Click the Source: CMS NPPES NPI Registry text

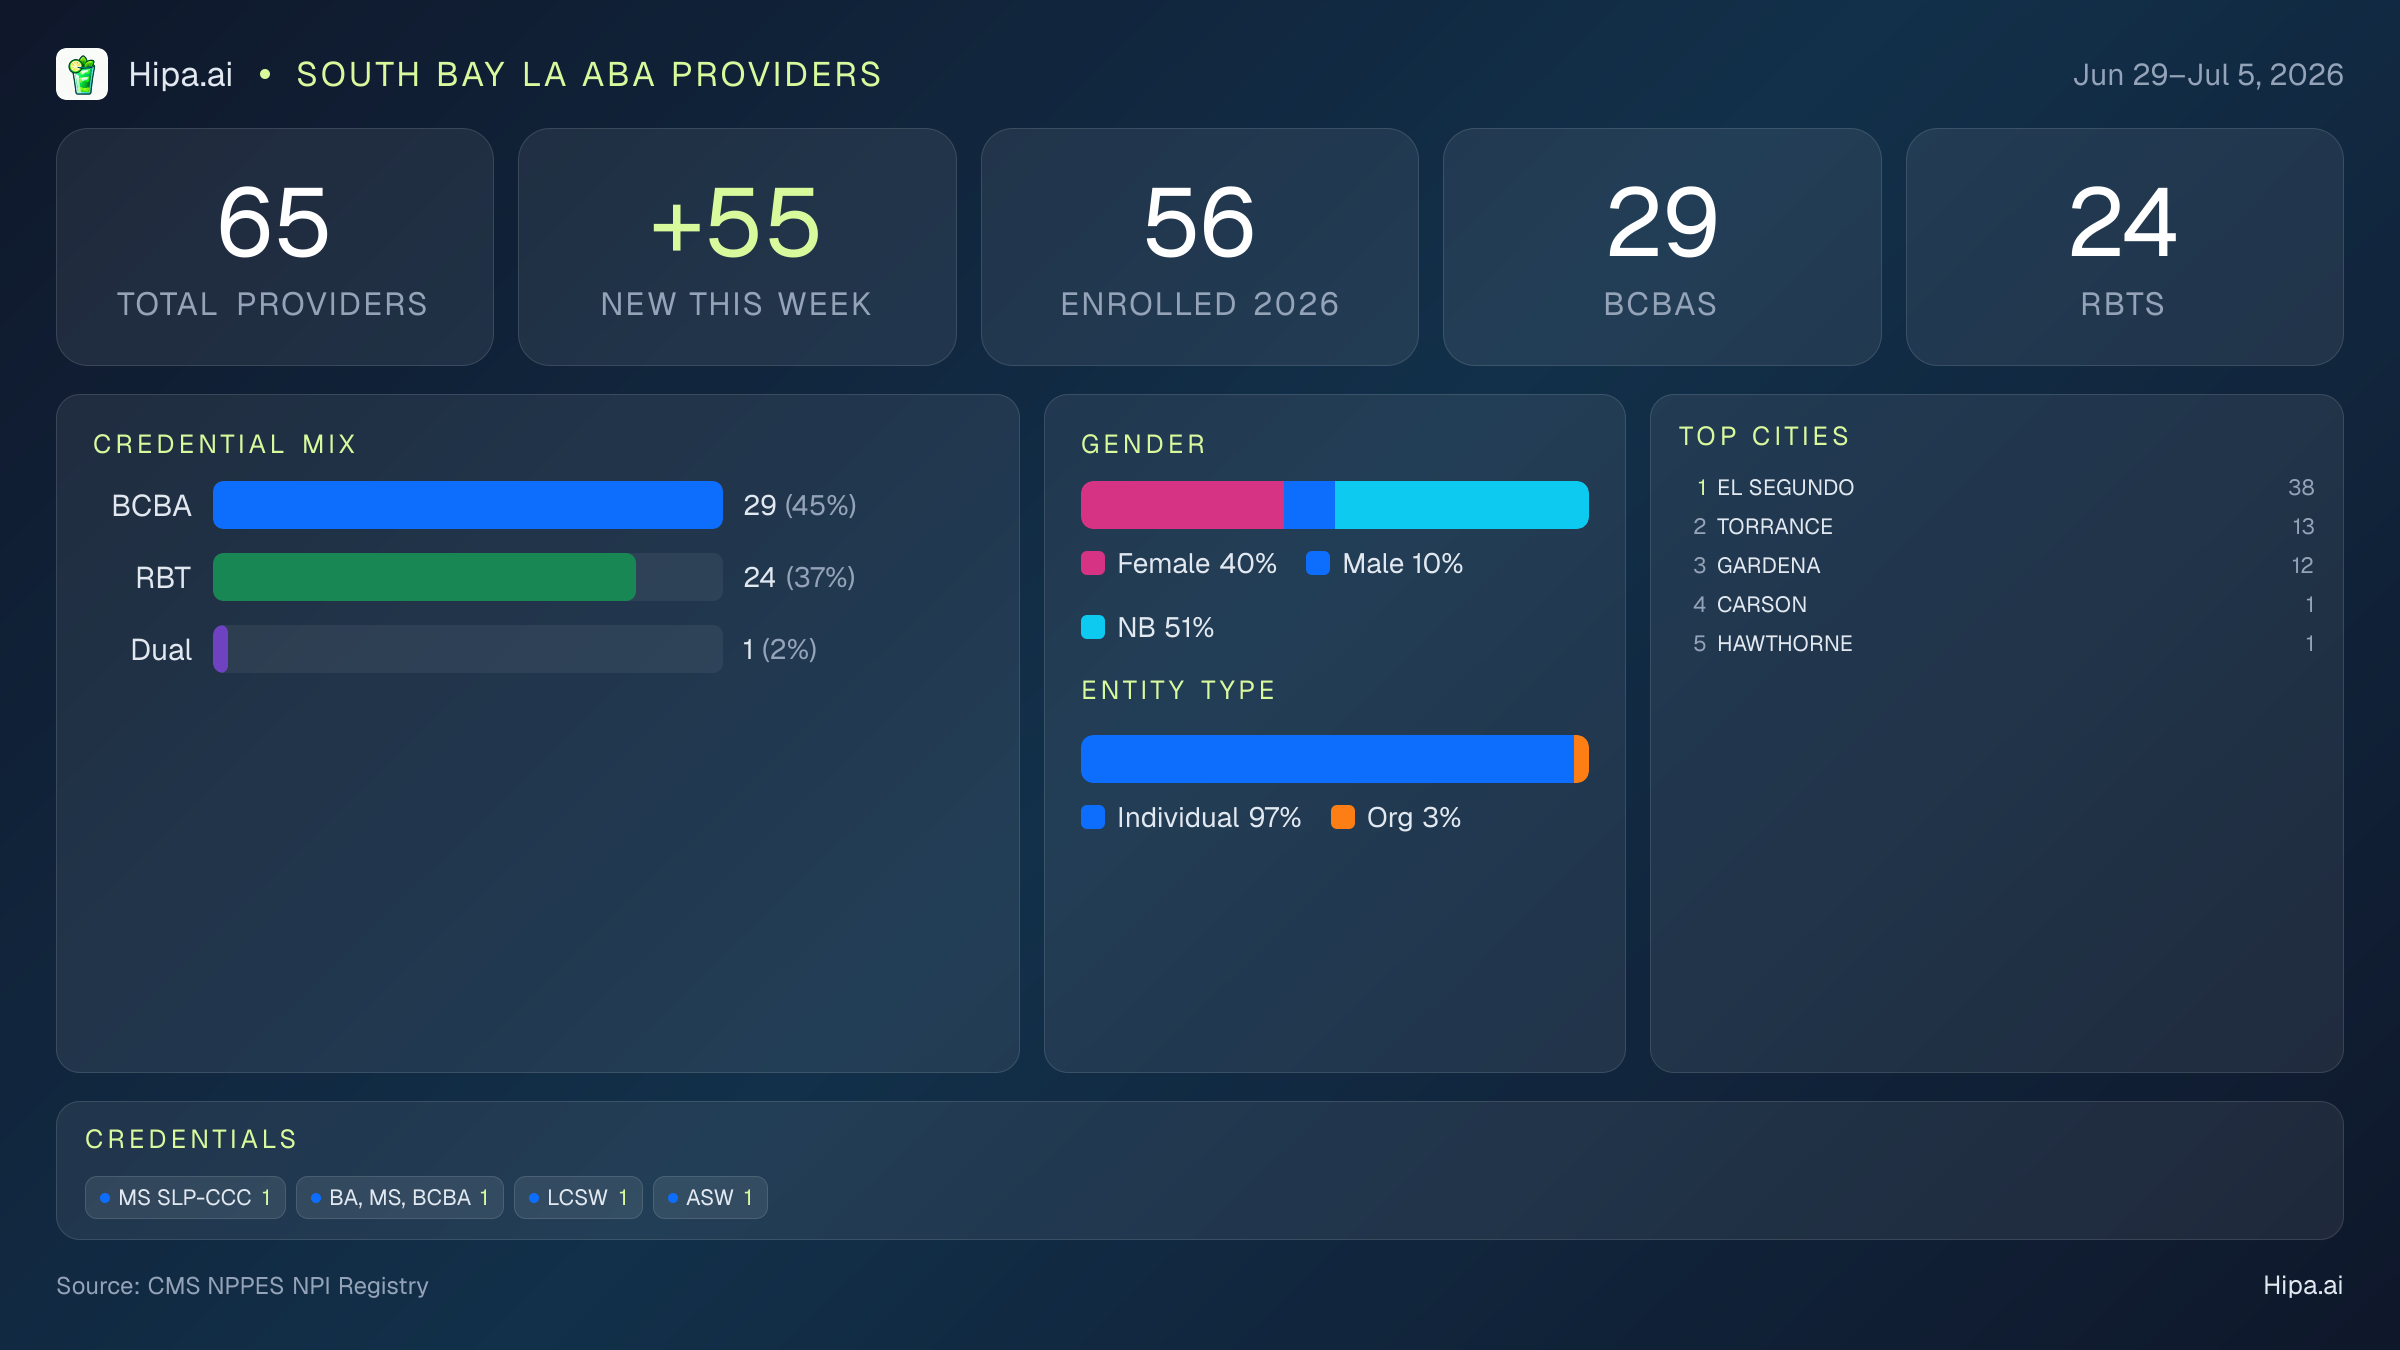tap(242, 1286)
